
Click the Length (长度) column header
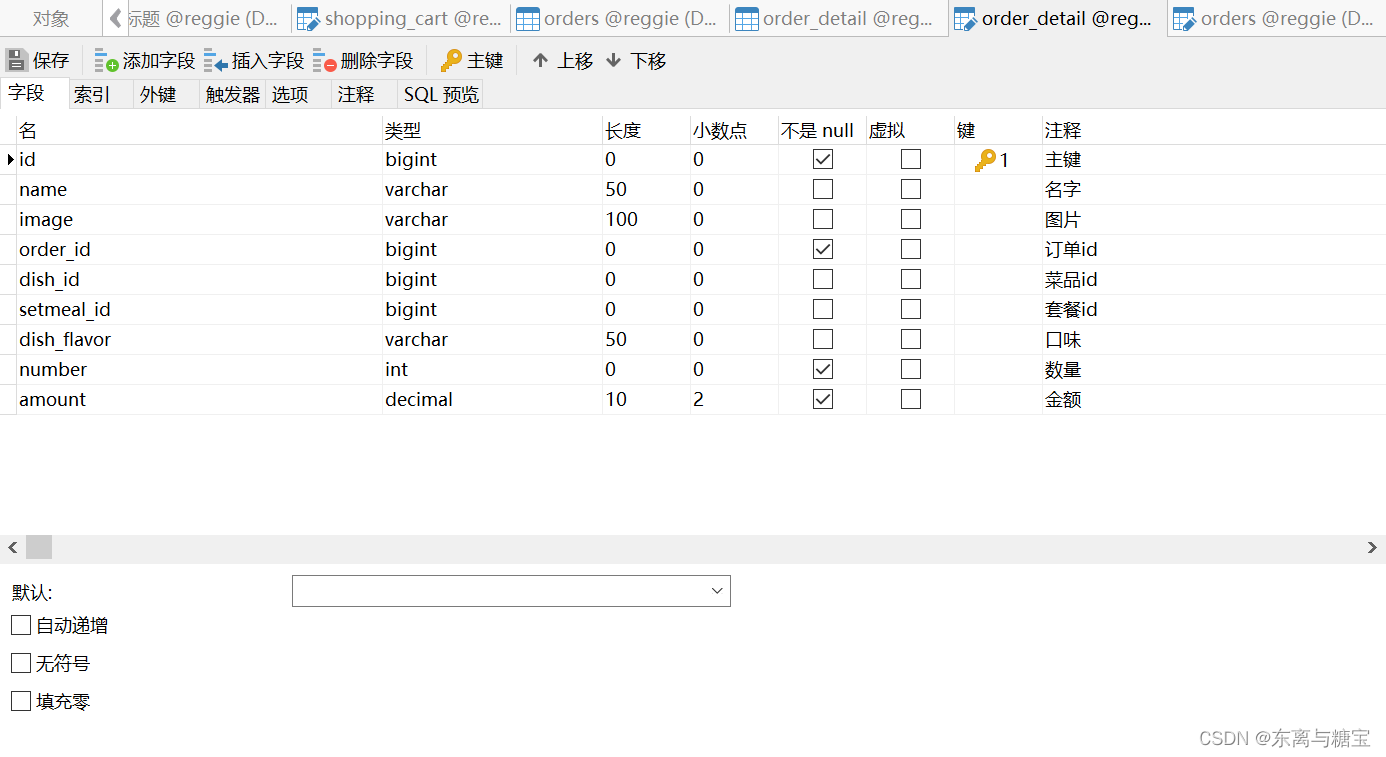646,130
